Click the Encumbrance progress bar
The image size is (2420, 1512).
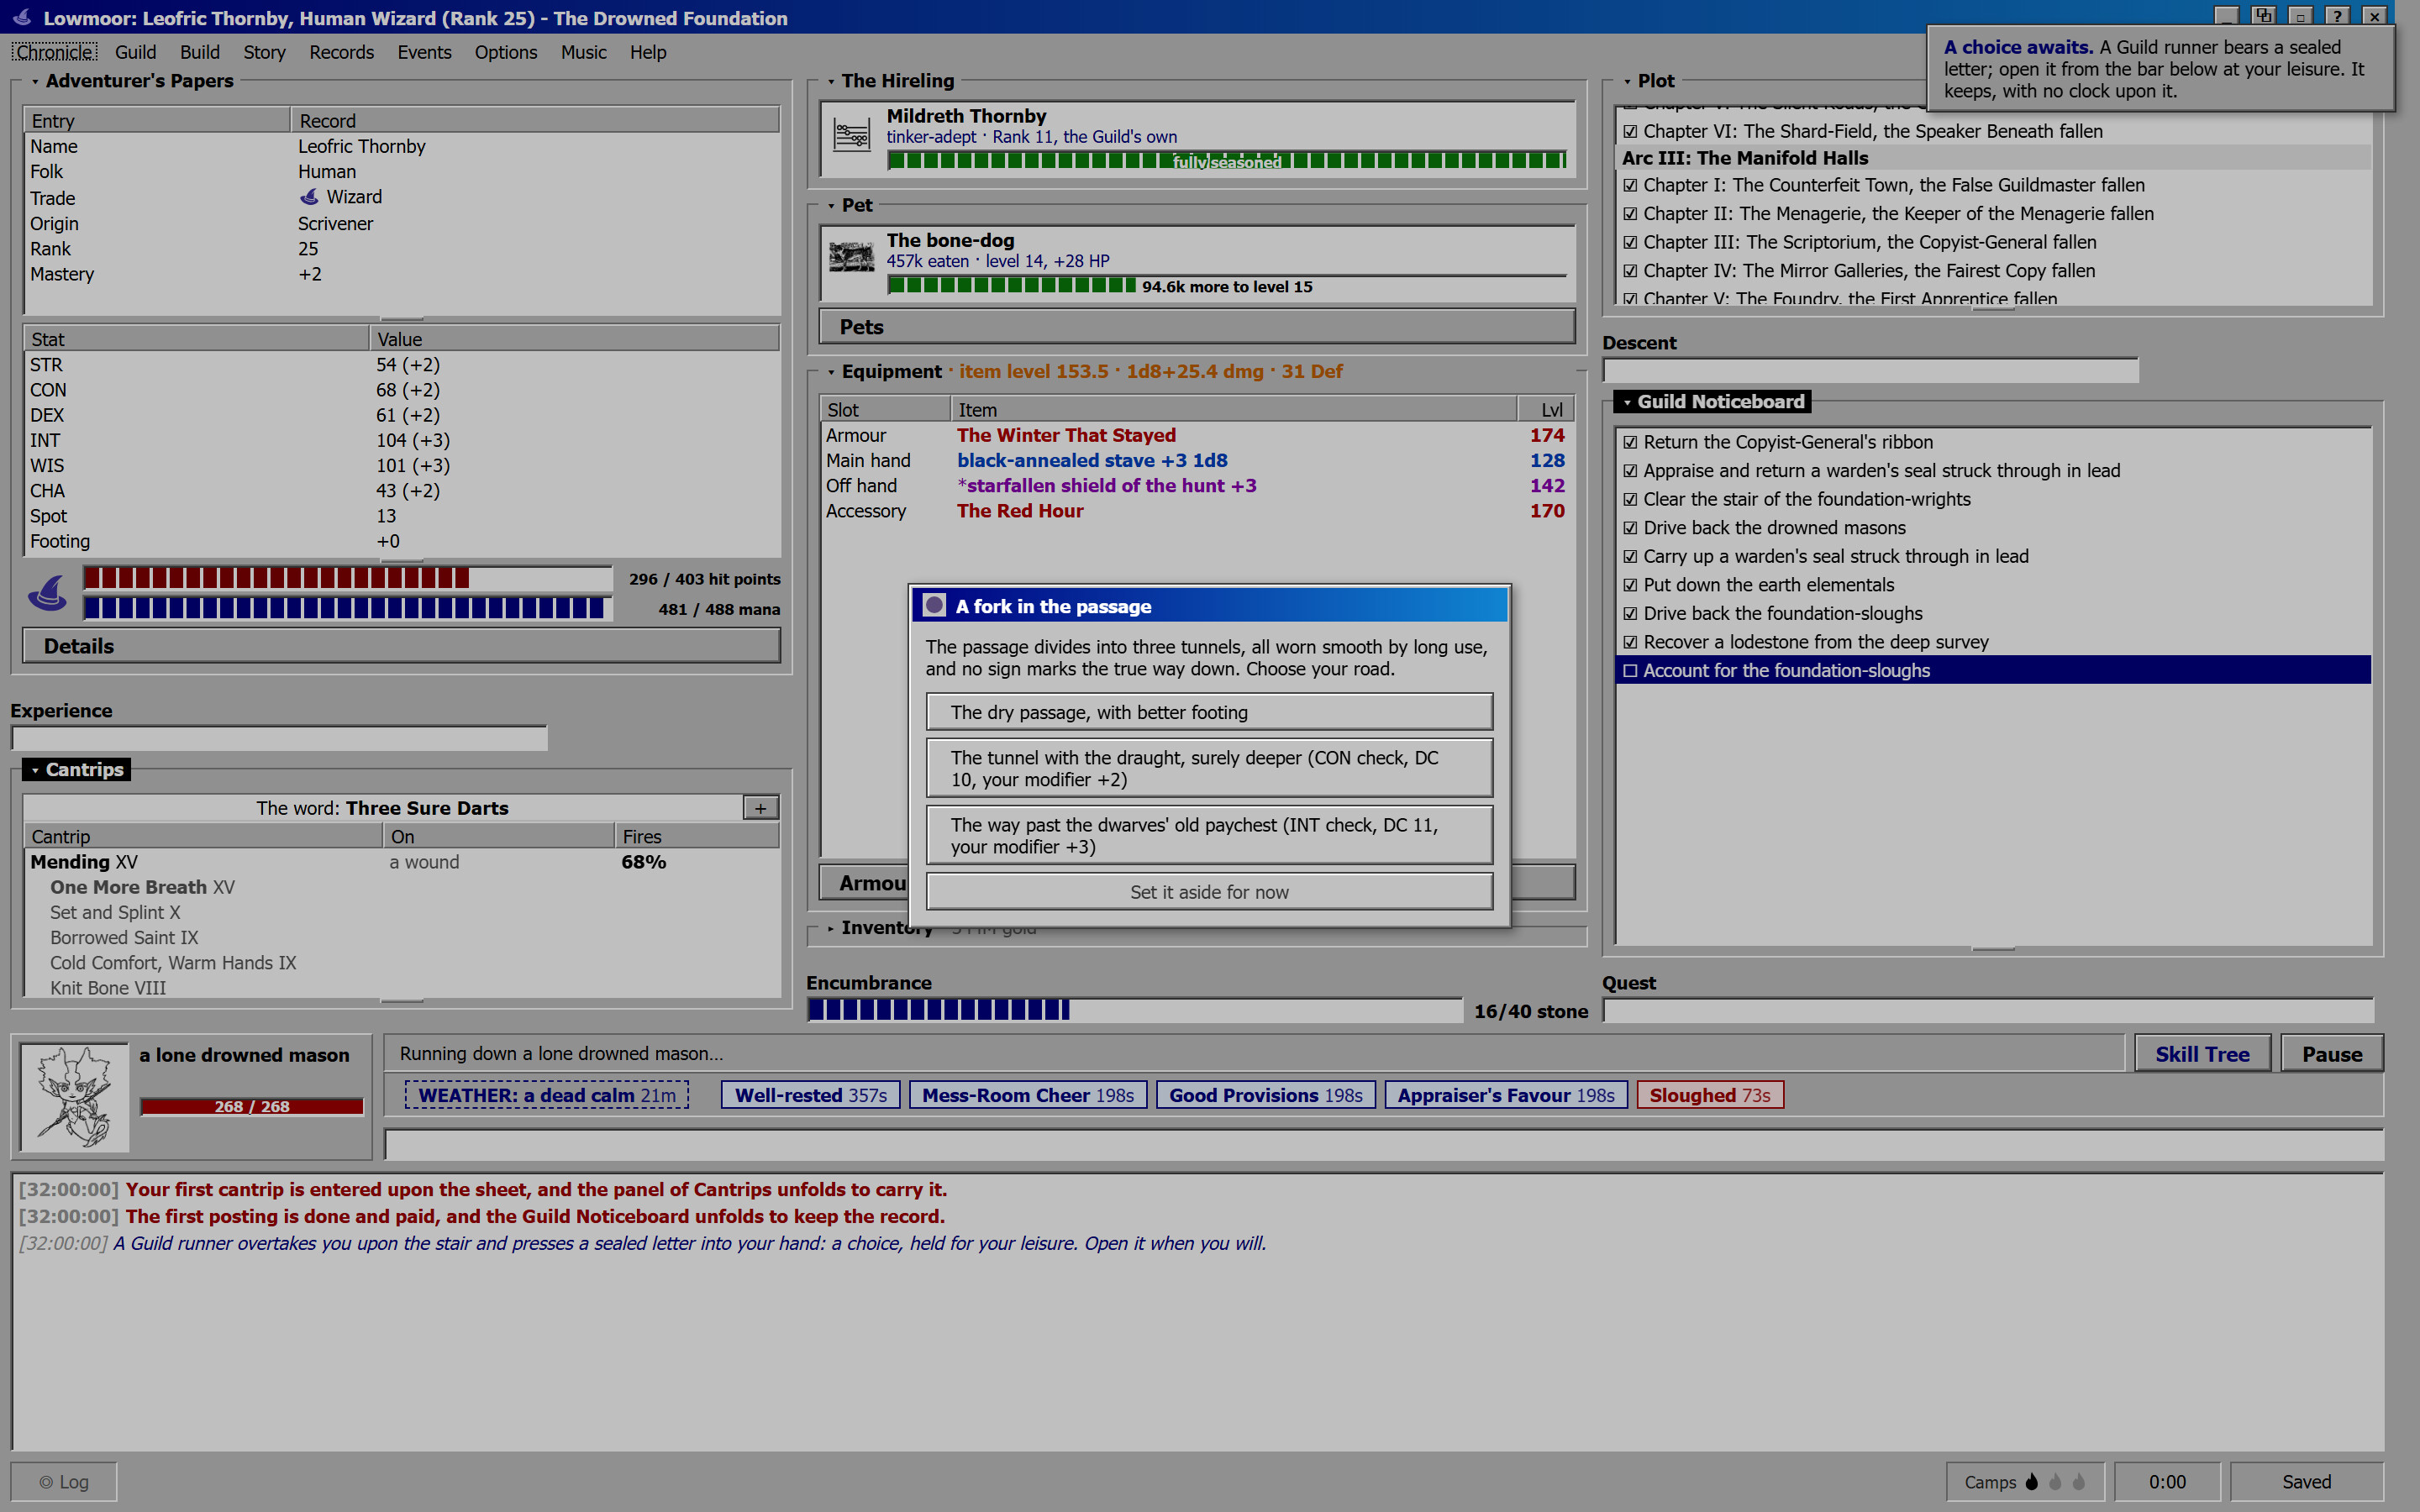point(1134,1010)
